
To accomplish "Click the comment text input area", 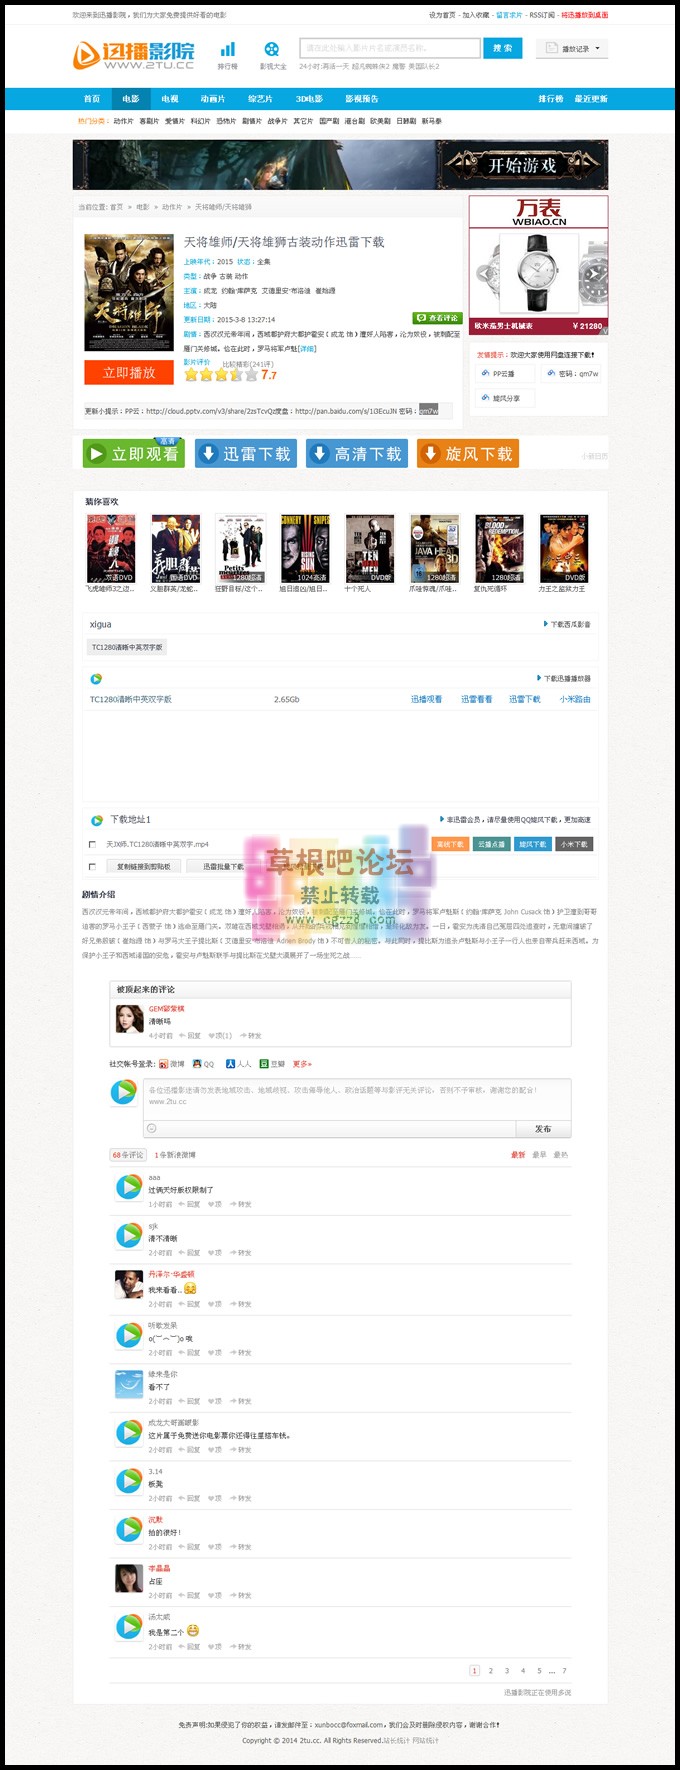I will [357, 1098].
